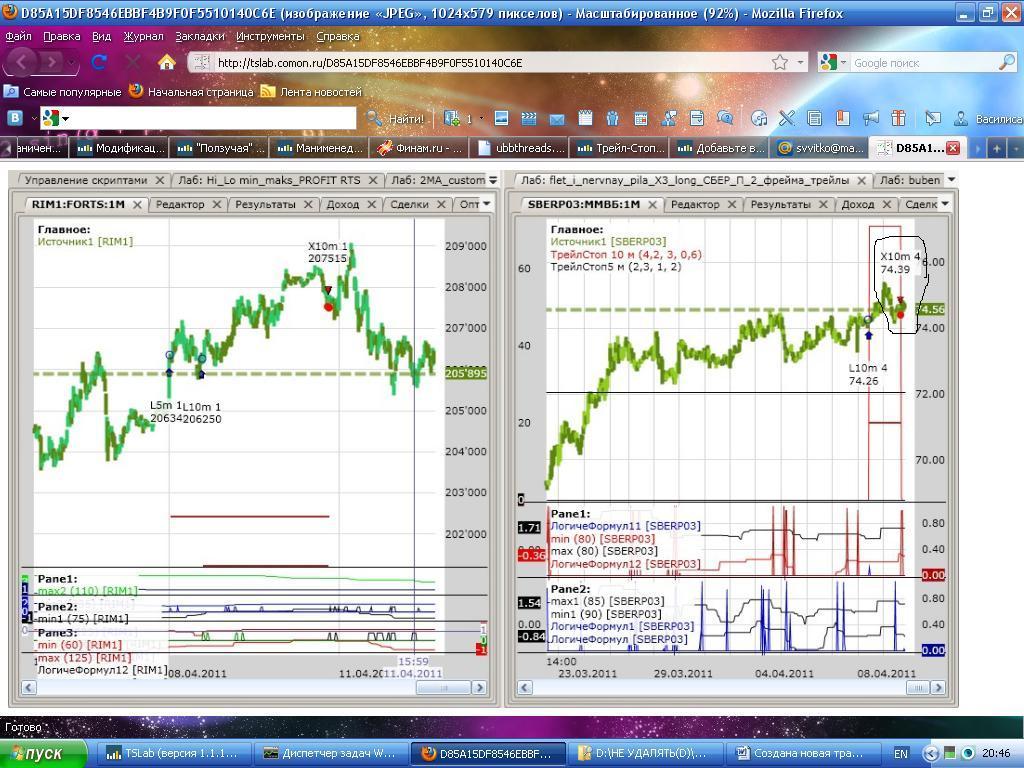The image size is (1024, 768).
Task: Click the megaphone icon in VK toolbar
Action: (871, 119)
